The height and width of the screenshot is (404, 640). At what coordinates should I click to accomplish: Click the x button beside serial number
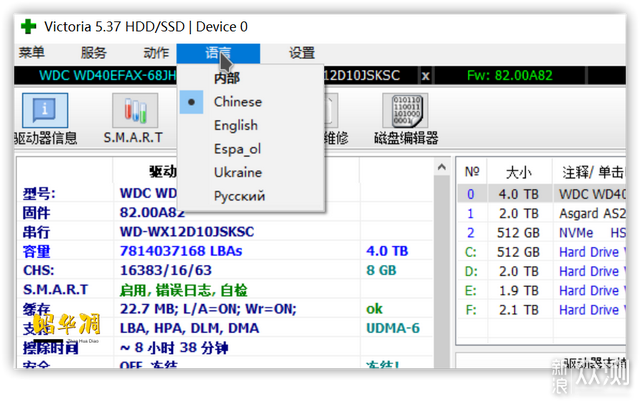(x=425, y=76)
